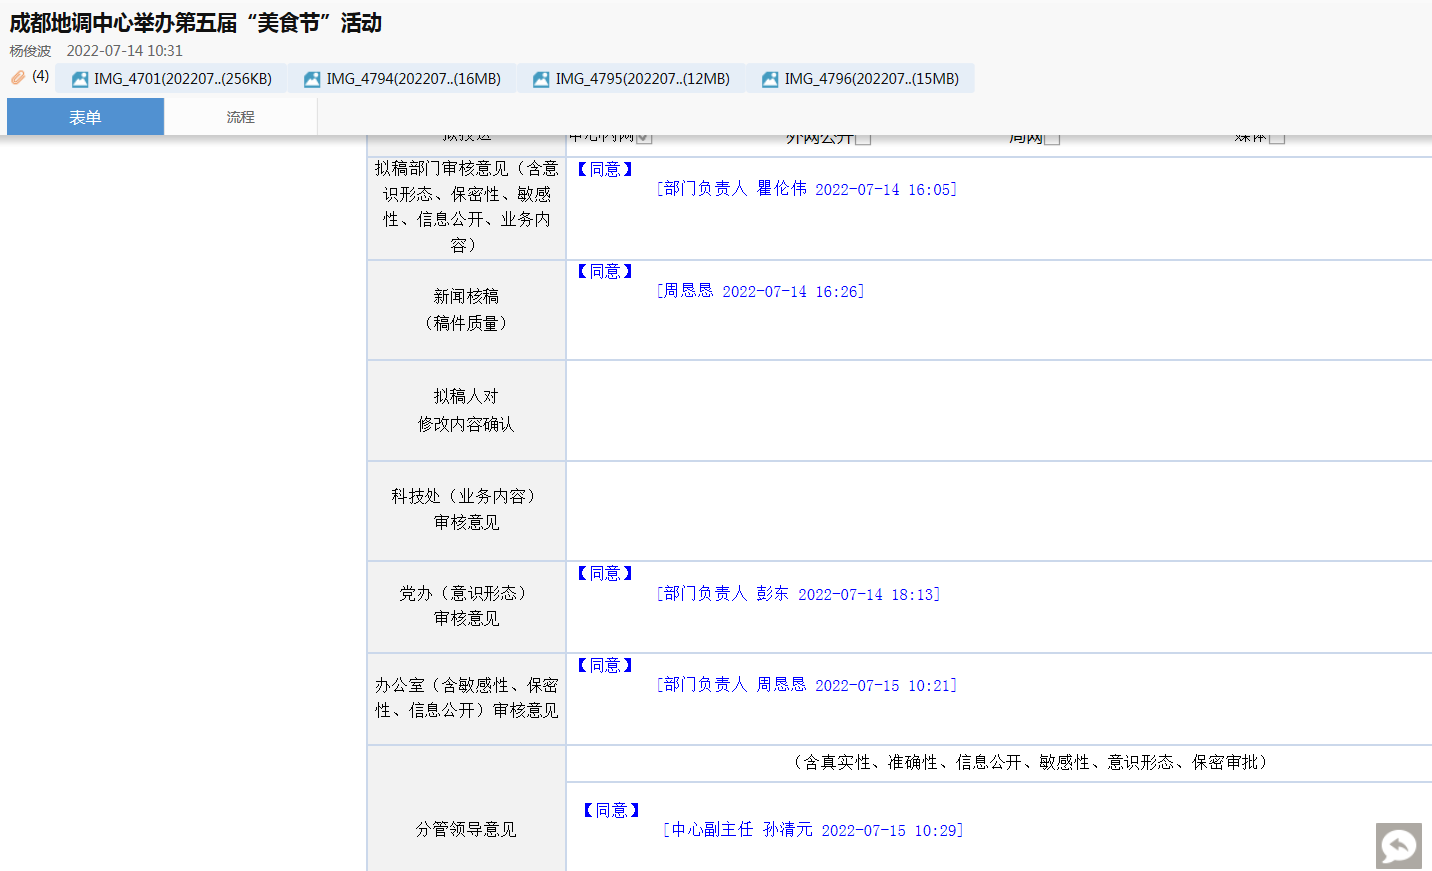Toggle the 局网 checkbox
This screenshot has width=1432, height=871.
pyautogui.click(x=1052, y=138)
